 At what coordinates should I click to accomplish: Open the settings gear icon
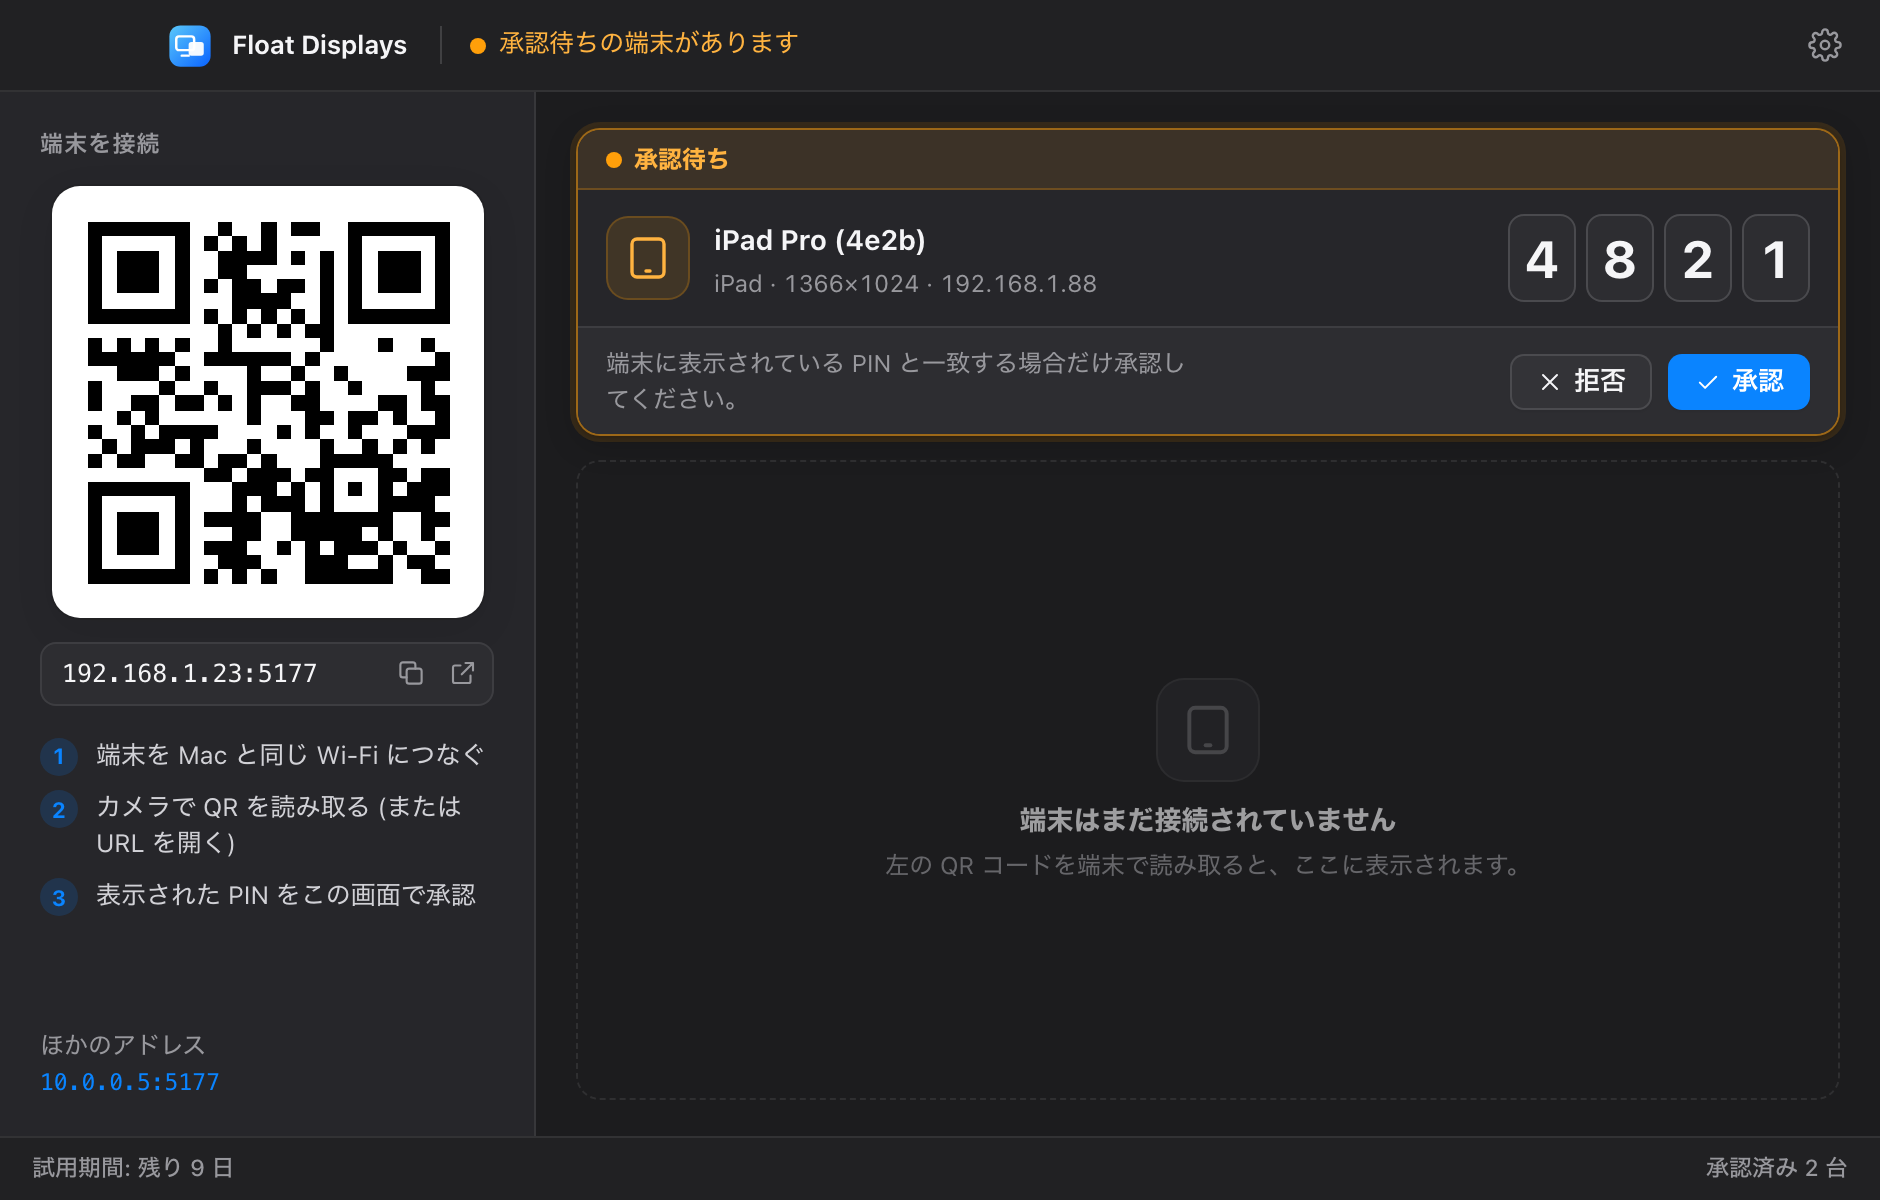[1824, 45]
